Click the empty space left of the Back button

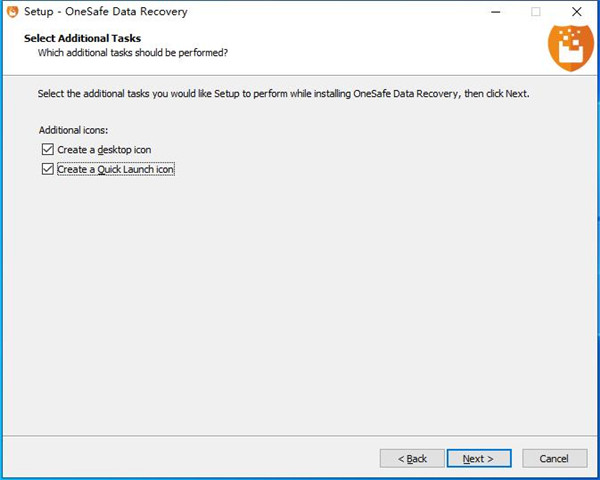click(x=200, y=458)
